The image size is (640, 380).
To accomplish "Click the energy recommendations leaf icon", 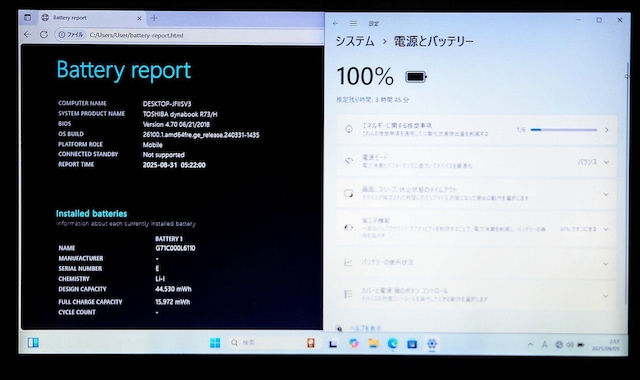I will point(349,129).
